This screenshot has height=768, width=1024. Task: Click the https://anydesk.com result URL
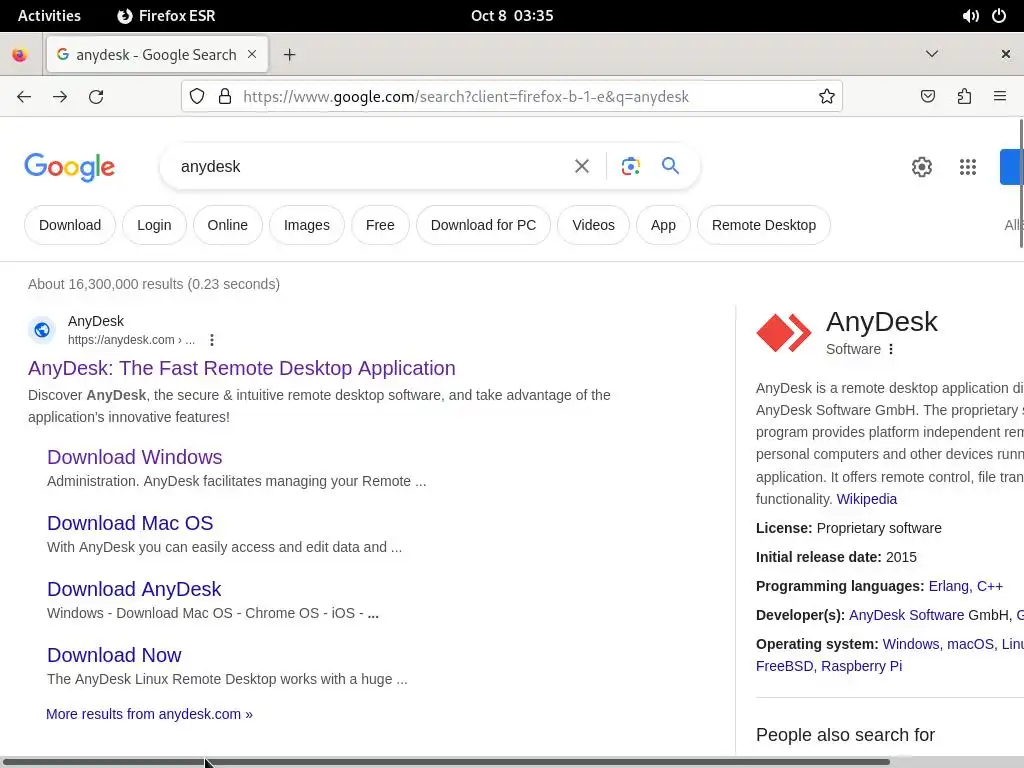click(x=131, y=340)
